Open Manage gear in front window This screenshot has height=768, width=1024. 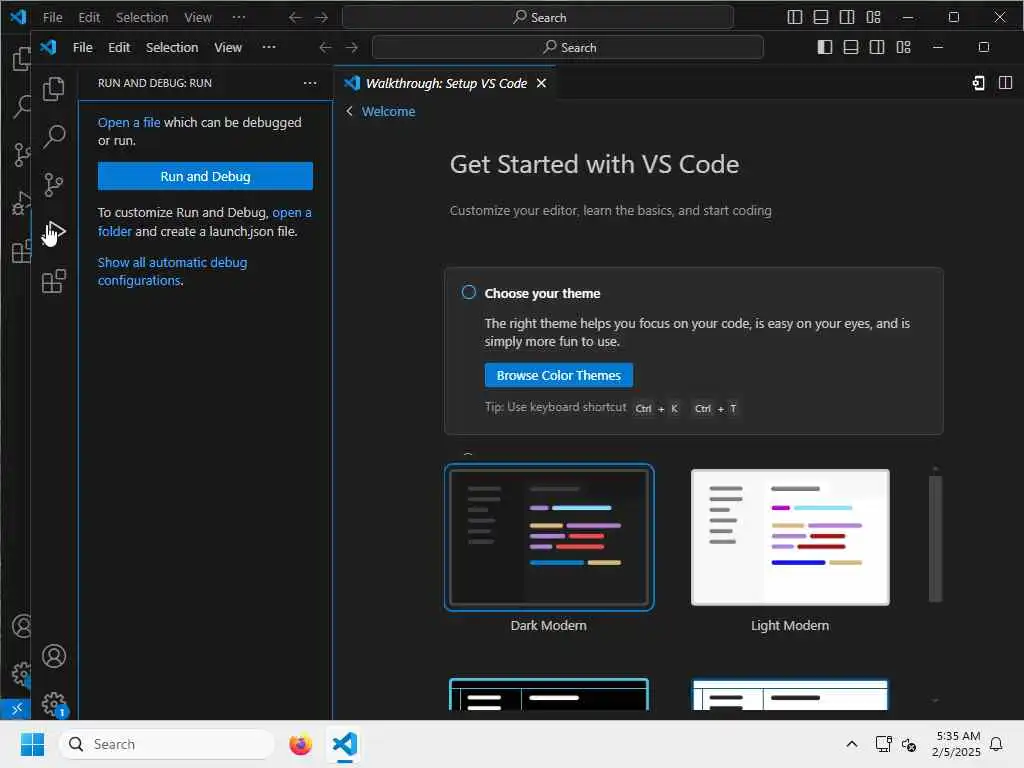(x=54, y=704)
